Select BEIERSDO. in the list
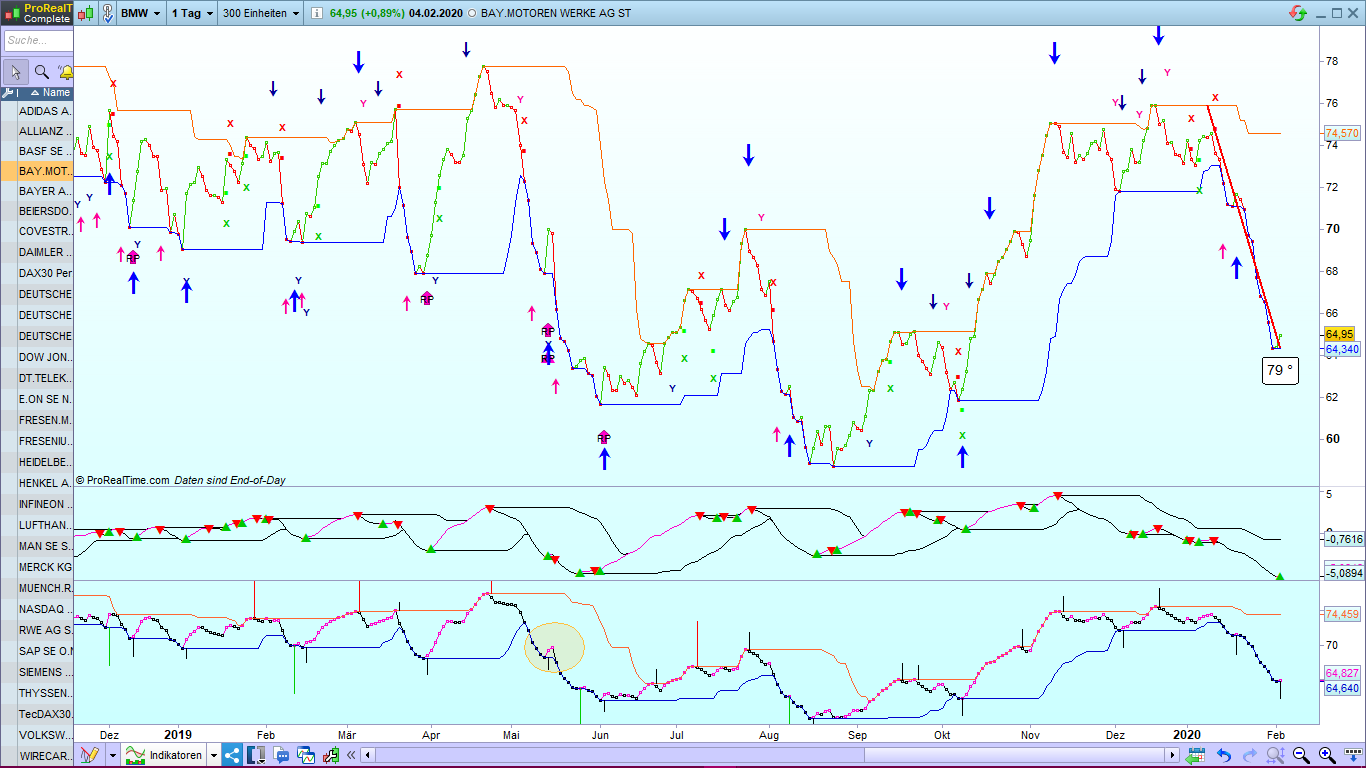This screenshot has width=1366, height=768. click(45, 211)
